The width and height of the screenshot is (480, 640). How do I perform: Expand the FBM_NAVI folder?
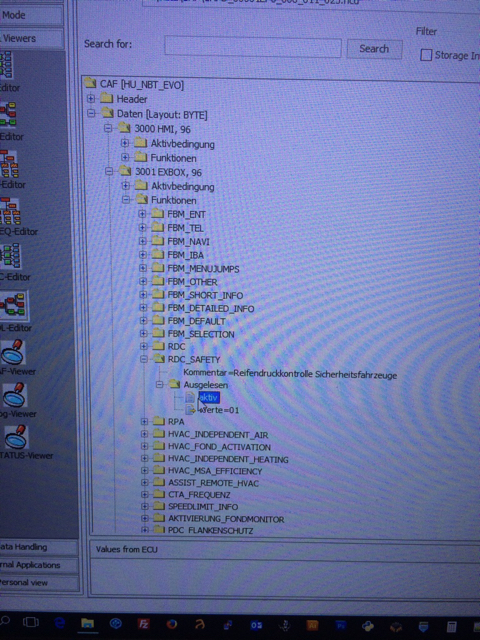142,241
